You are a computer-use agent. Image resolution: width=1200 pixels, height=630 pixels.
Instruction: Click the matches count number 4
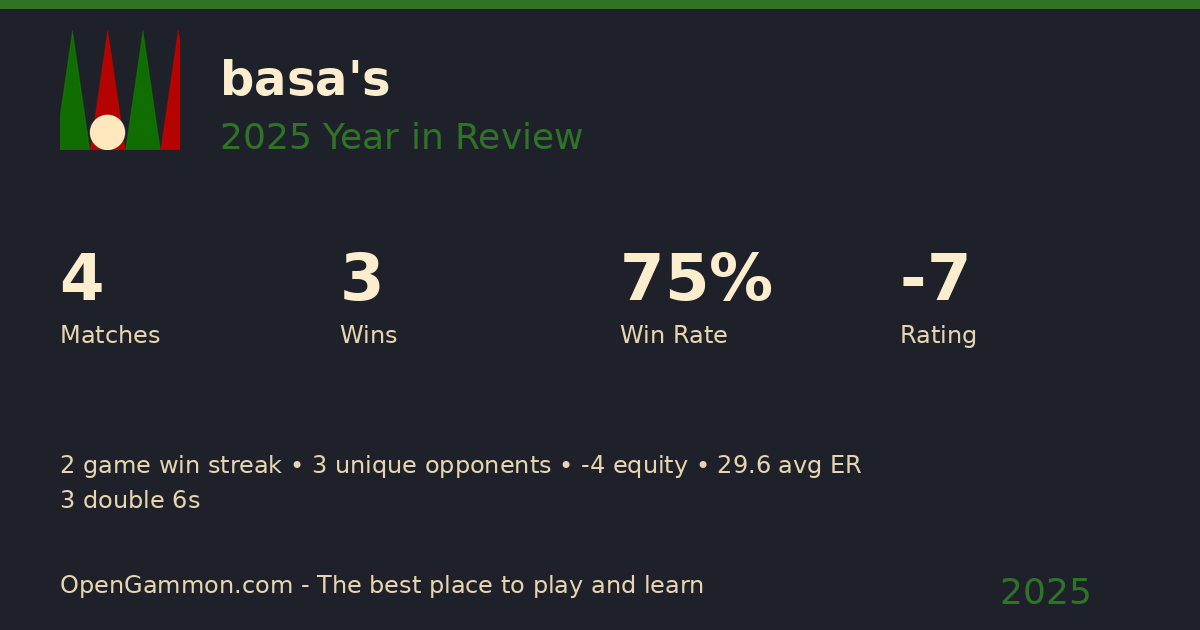[x=81, y=280]
